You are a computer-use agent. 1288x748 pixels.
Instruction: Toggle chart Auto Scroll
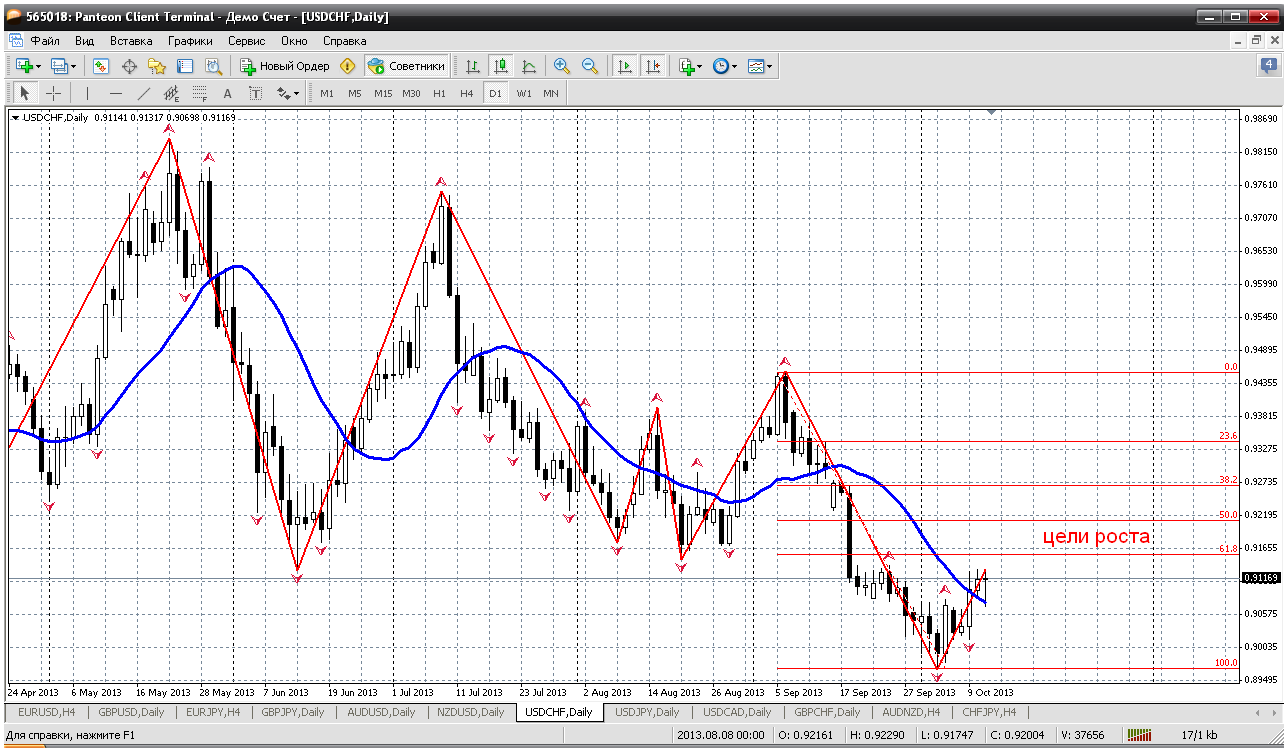[x=625, y=66]
